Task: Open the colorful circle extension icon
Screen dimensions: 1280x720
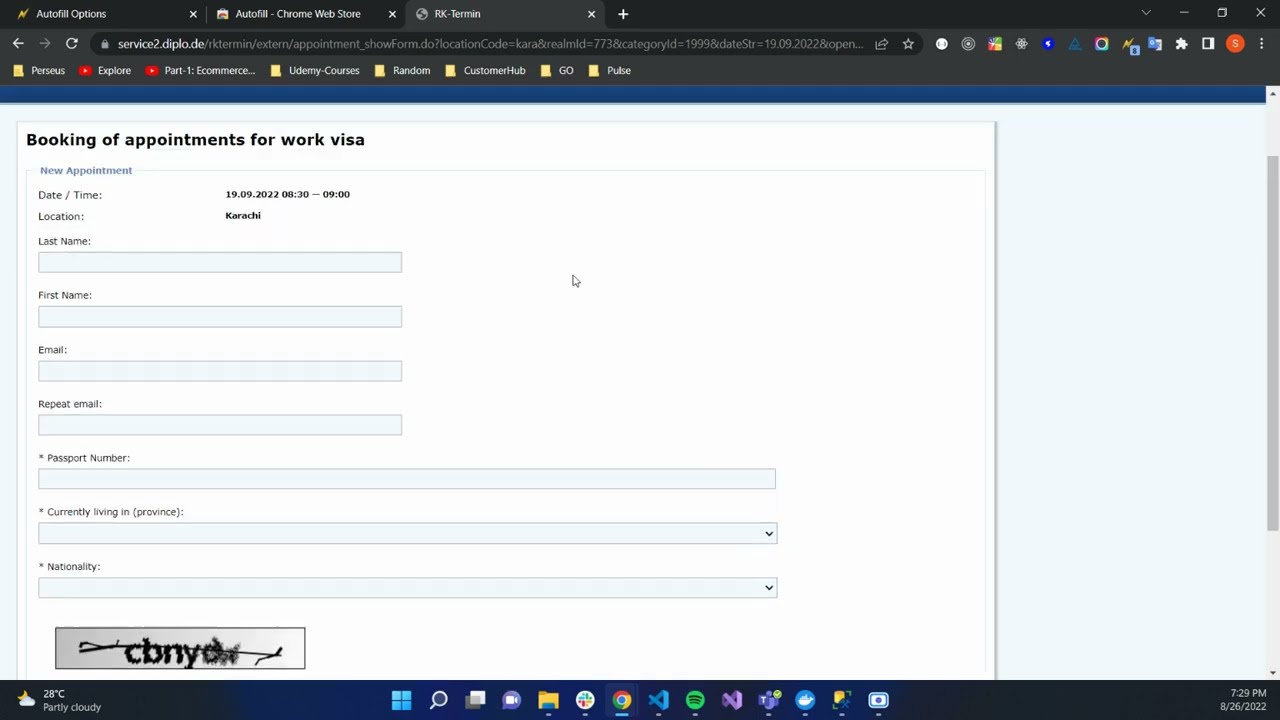Action: point(1101,44)
